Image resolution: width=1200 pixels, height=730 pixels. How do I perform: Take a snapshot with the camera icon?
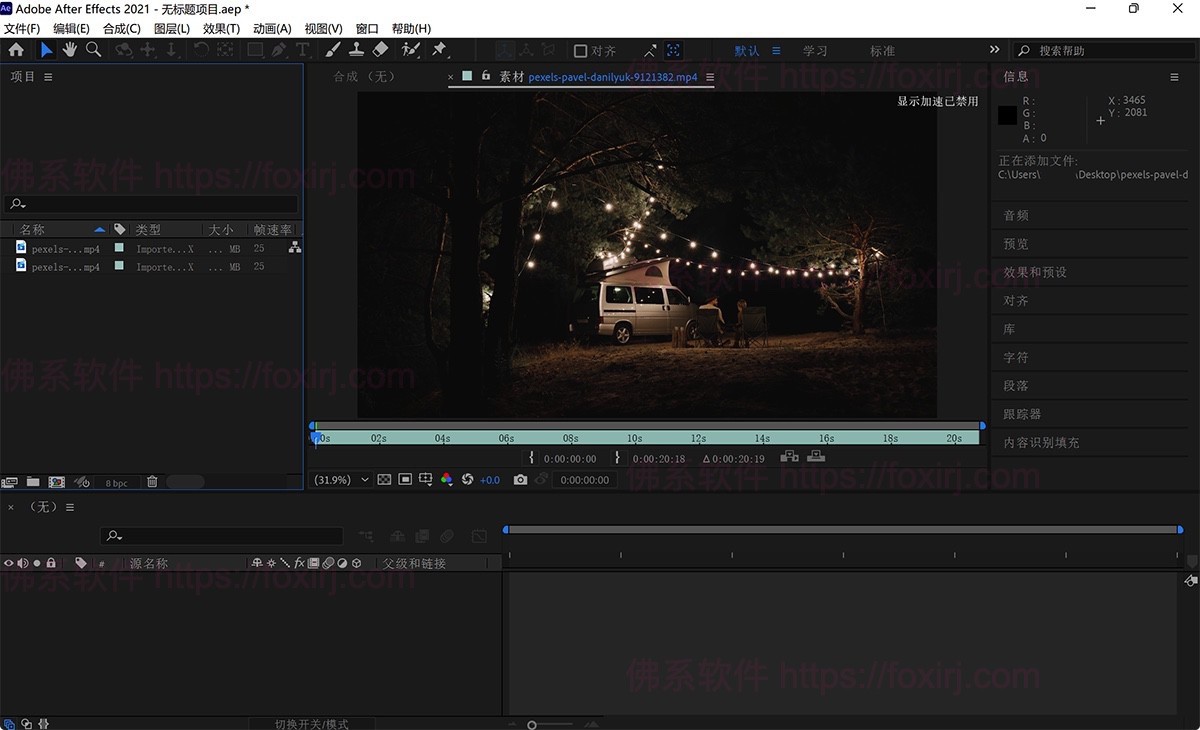click(x=521, y=479)
